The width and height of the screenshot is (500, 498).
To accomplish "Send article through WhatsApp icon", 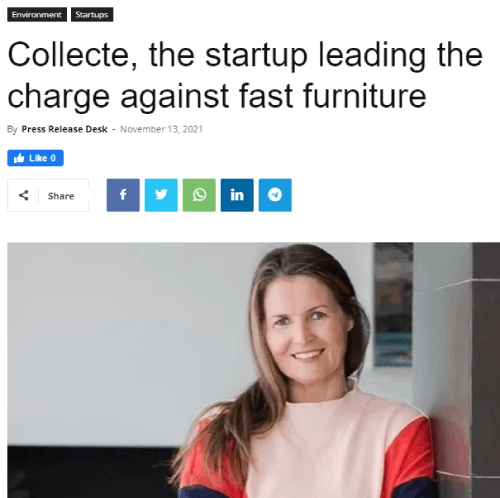I will coord(199,195).
